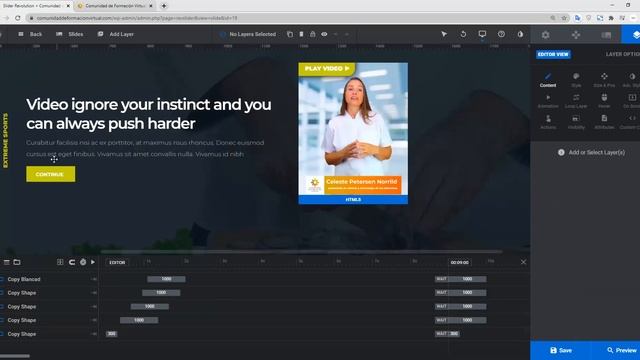This screenshot has height=360, width=640.
Task: Select the arrow pointer selection tool
Action: [444, 34]
